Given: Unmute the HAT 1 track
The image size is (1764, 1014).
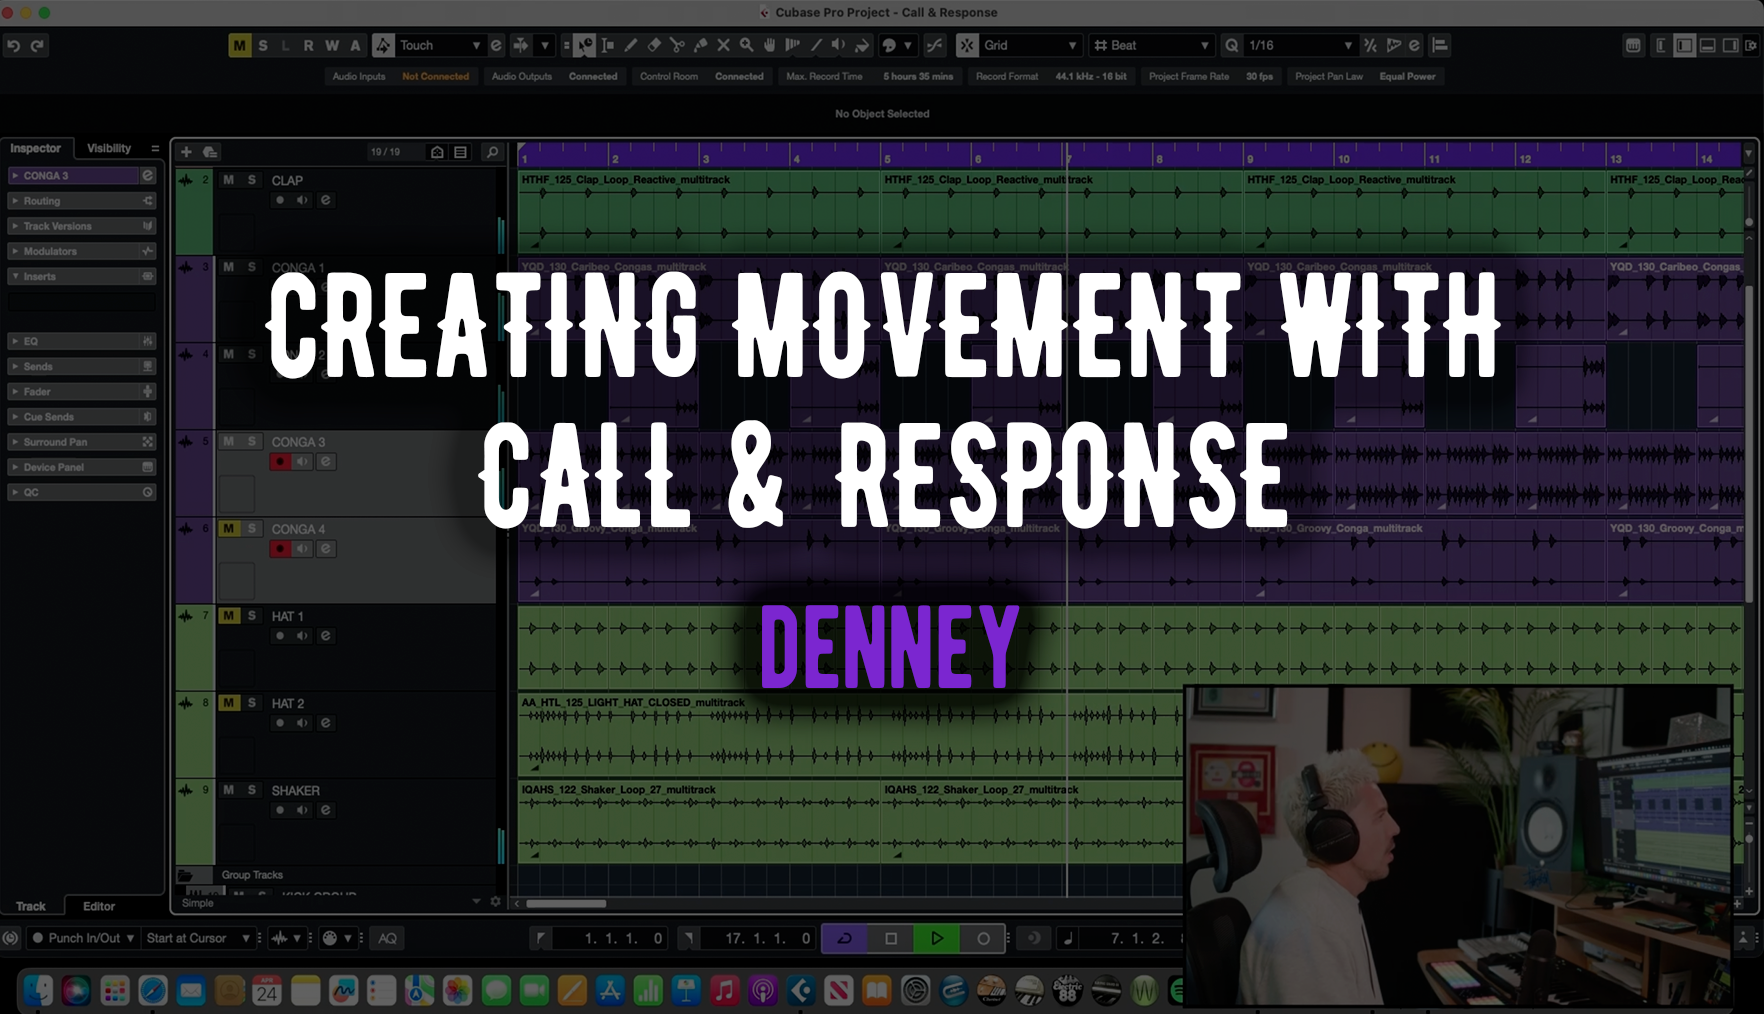Looking at the screenshot, I should (x=229, y=616).
